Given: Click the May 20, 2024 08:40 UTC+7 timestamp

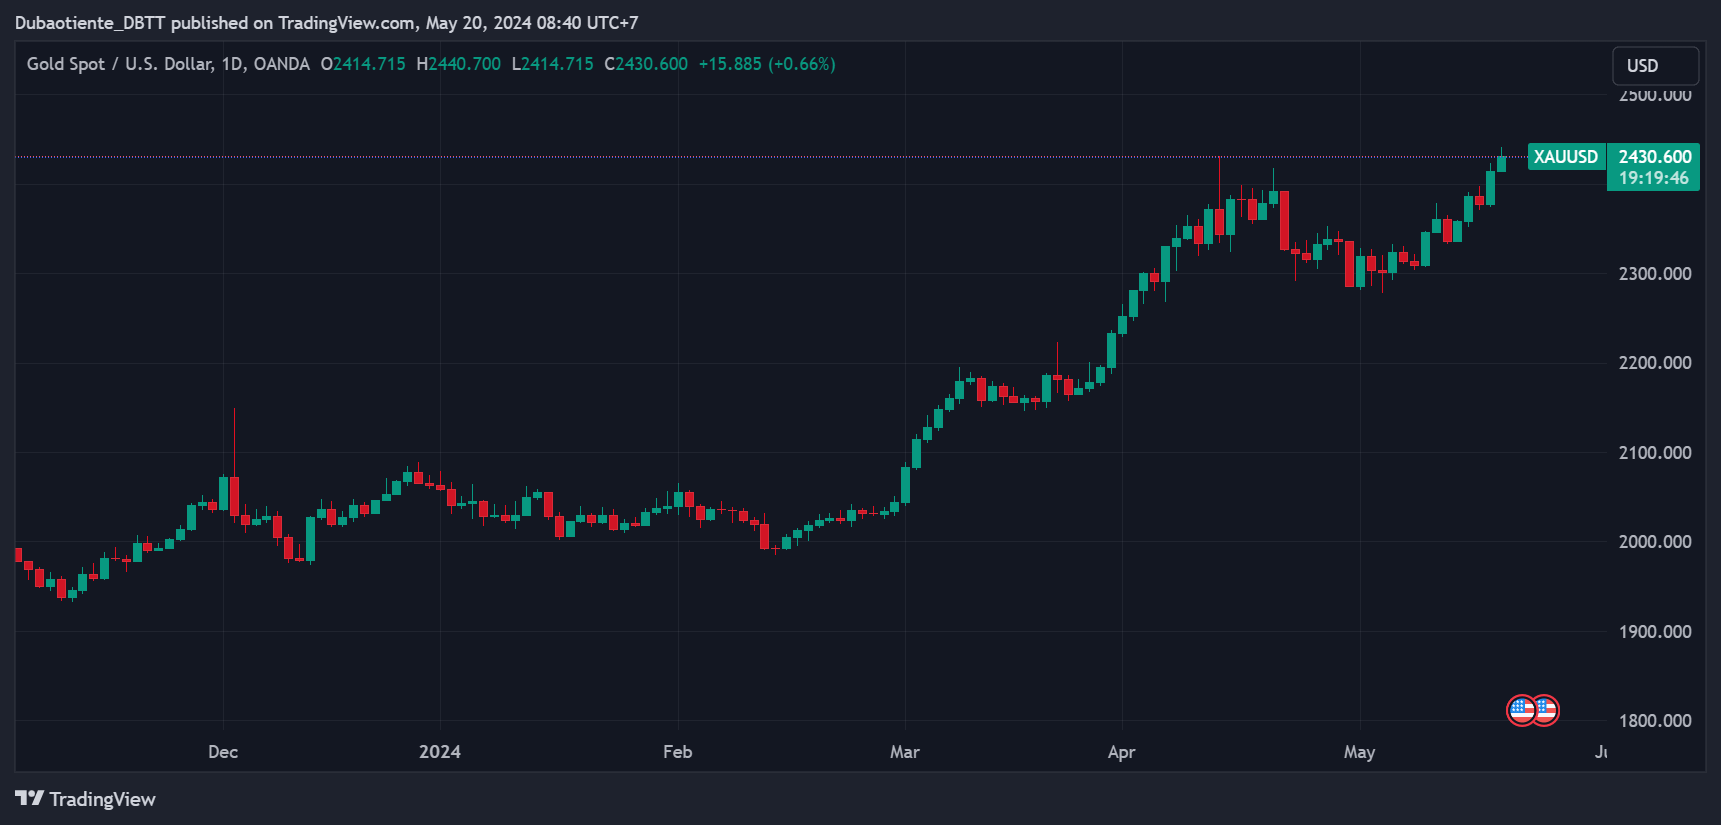Looking at the screenshot, I should pyautogui.click(x=532, y=23).
